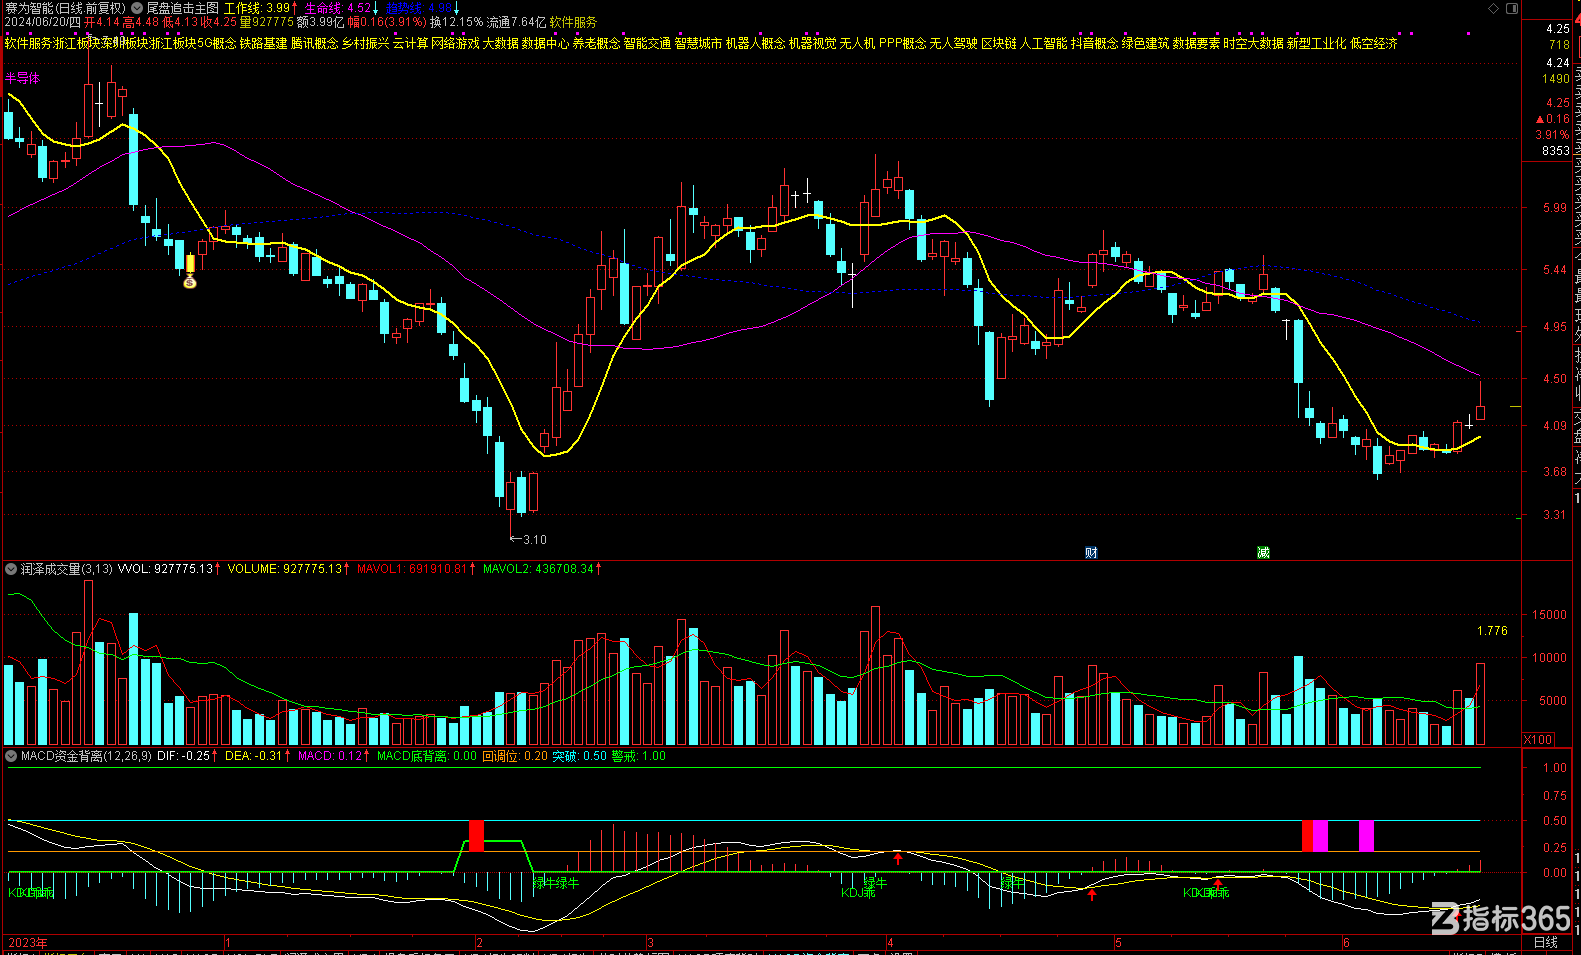The image size is (1581, 955).
Task: Open the 腾讯概念 concept tag
Action: pos(315,44)
